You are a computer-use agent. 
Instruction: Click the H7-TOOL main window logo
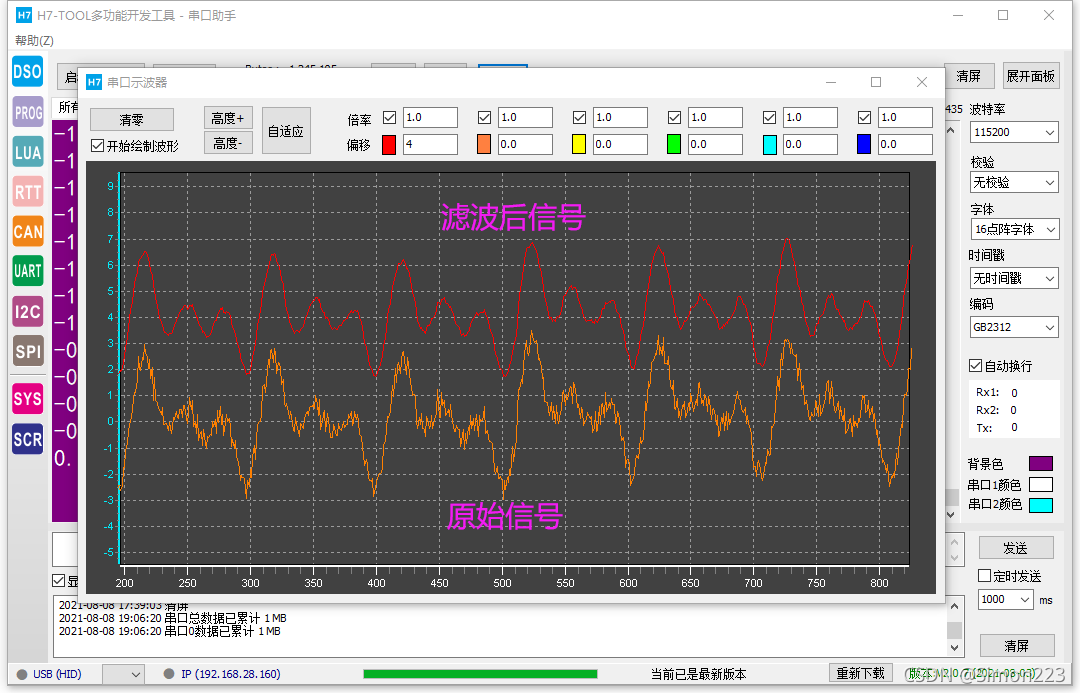[24, 15]
